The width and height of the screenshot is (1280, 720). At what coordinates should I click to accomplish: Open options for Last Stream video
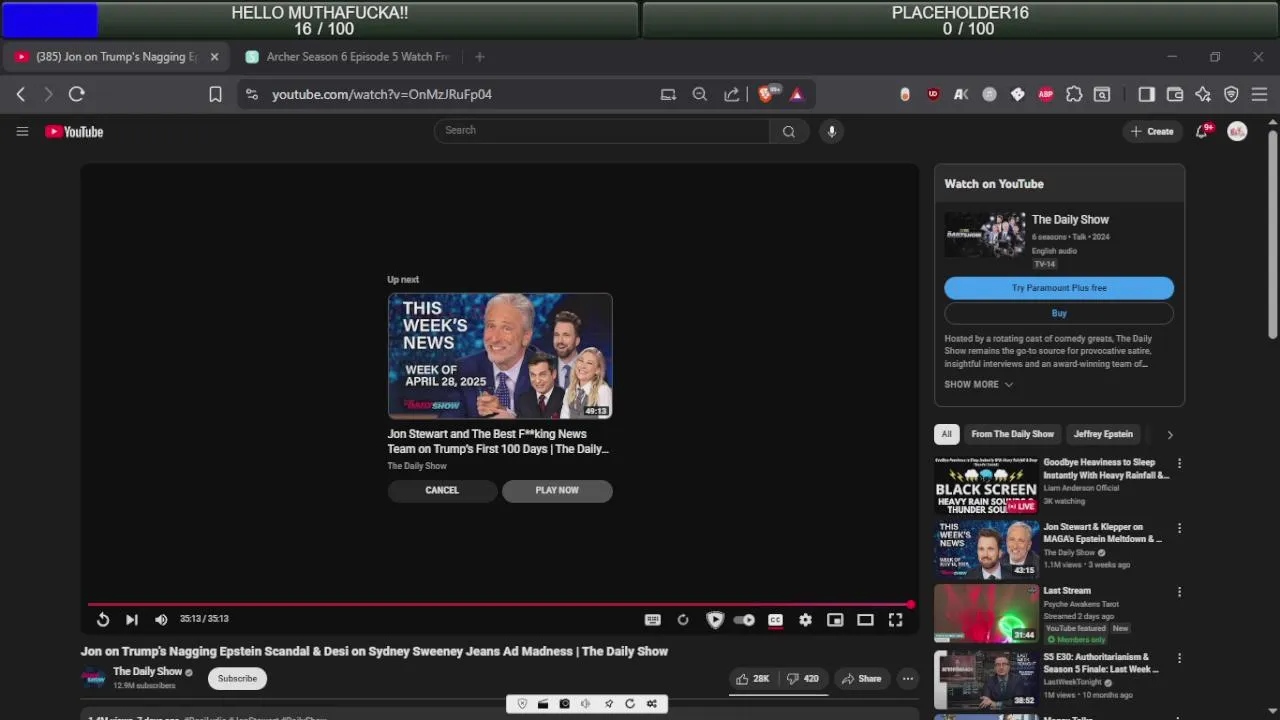[x=1179, y=592]
